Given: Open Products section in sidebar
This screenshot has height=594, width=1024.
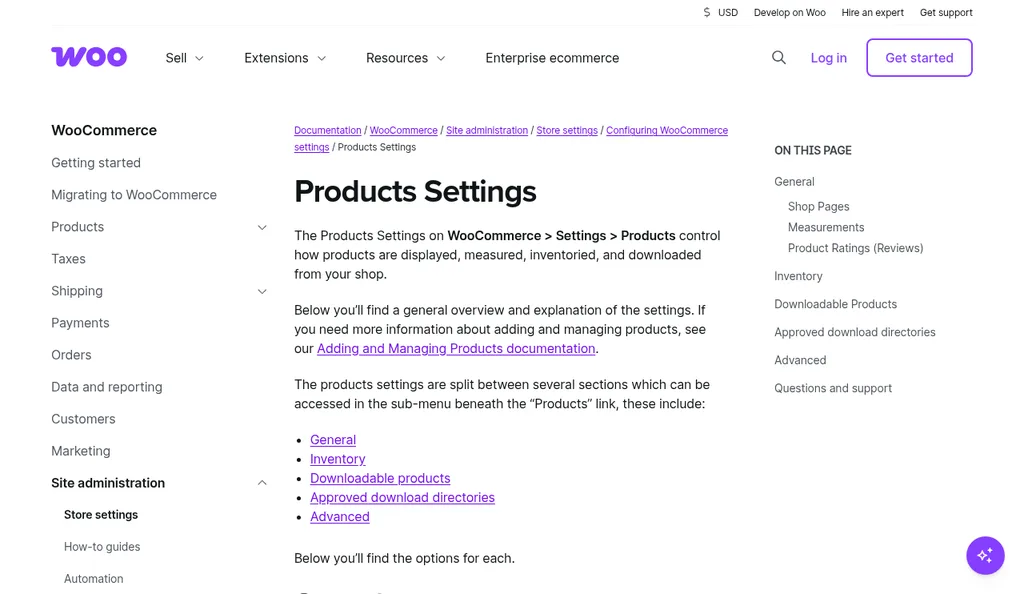Looking at the screenshot, I should 78,227.
